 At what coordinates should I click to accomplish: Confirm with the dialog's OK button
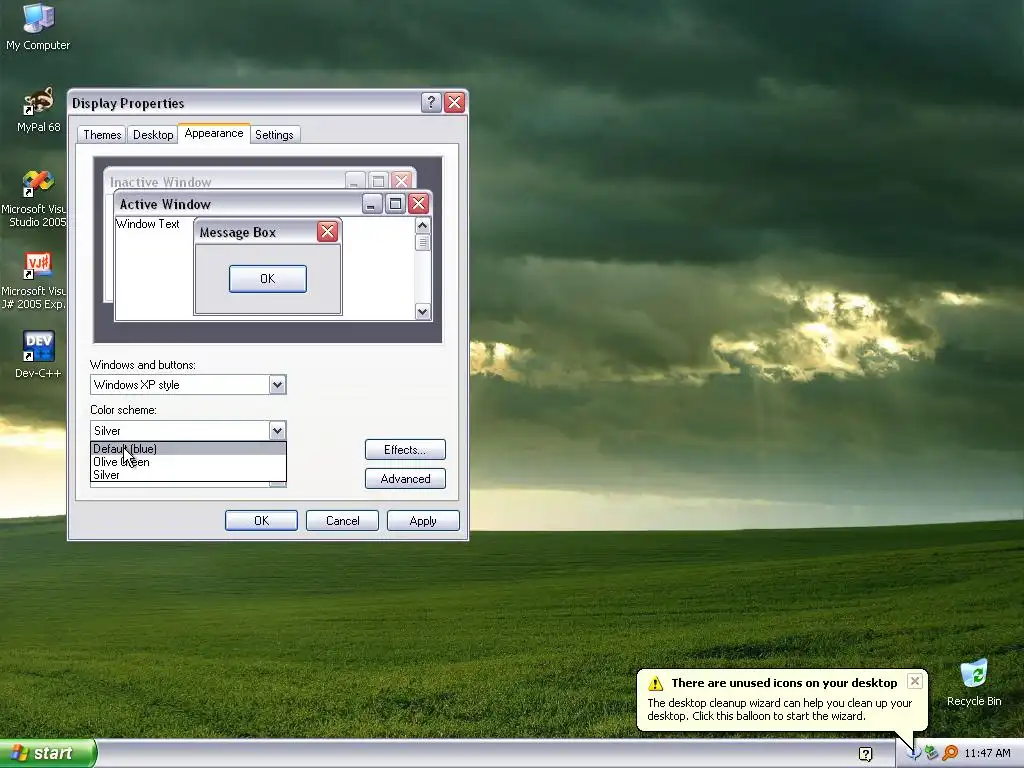click(261, 520)
